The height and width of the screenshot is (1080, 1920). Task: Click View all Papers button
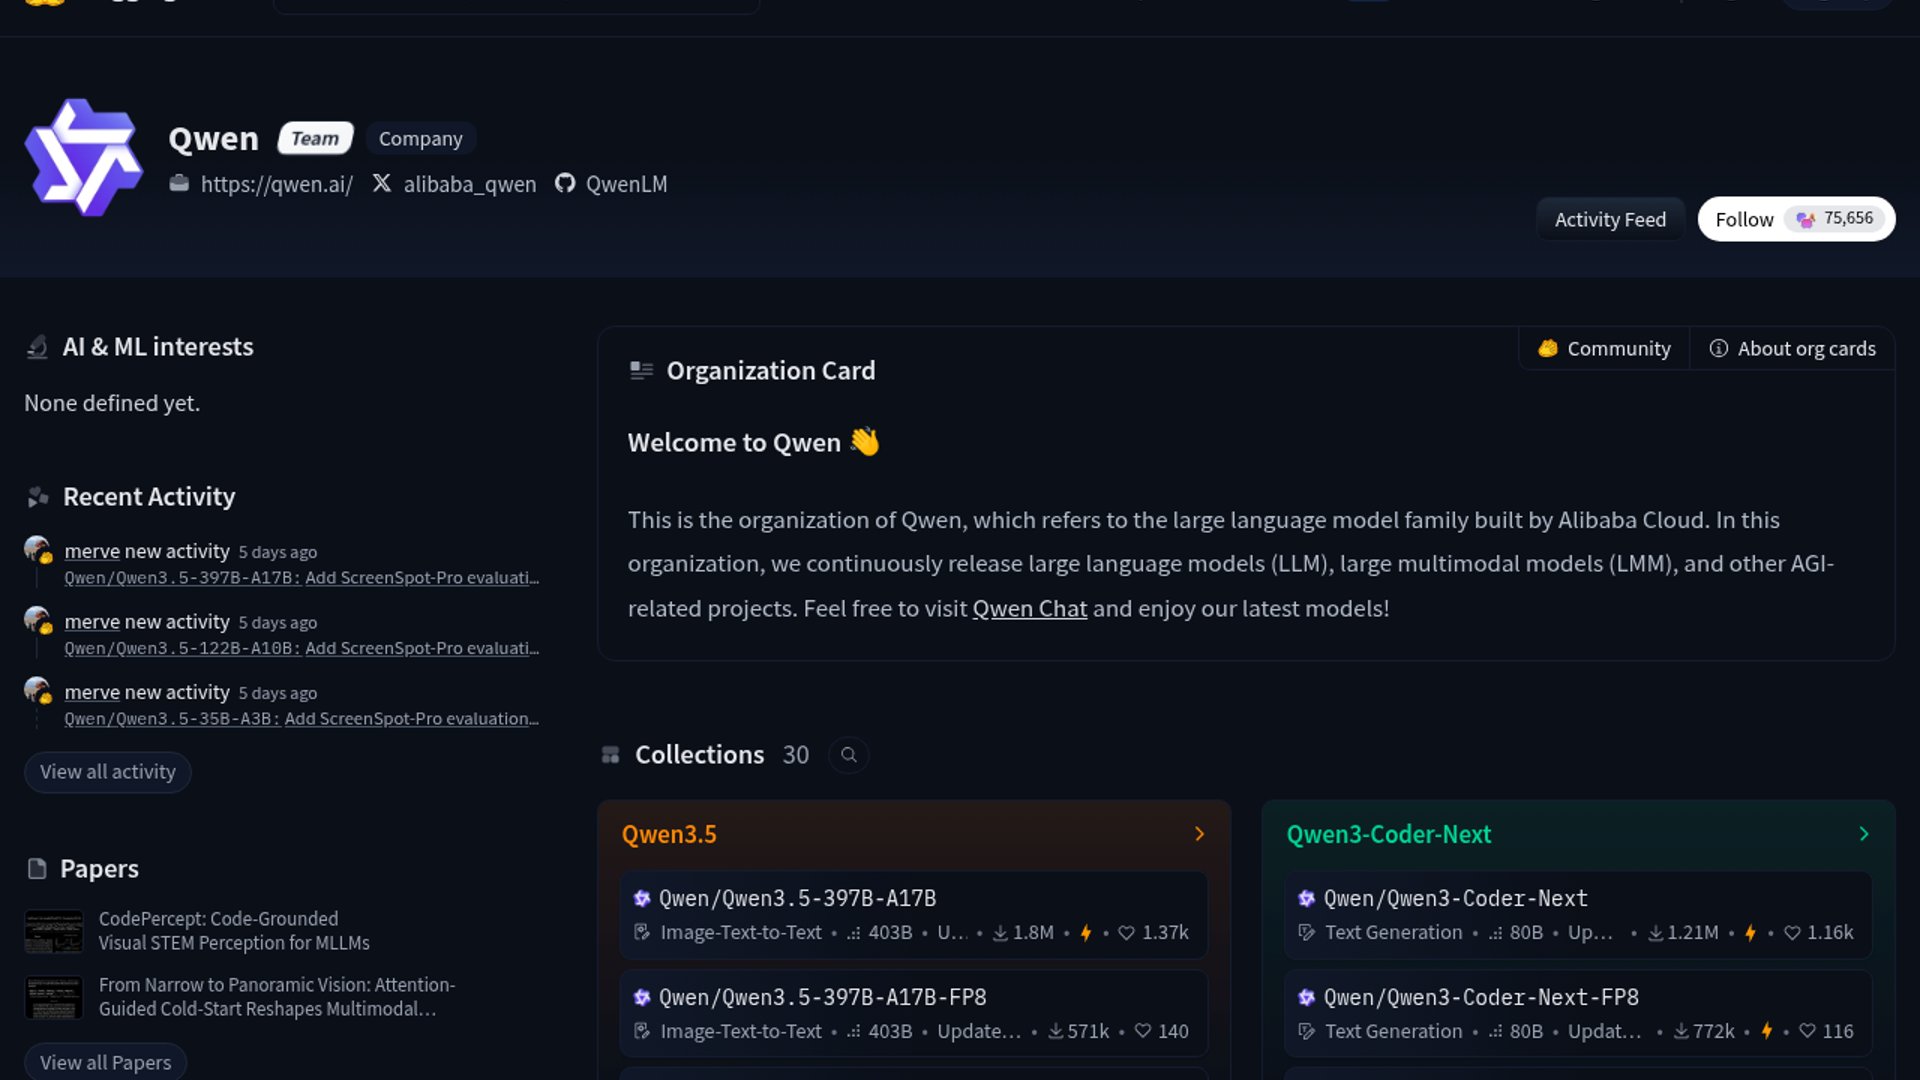[x=105, y=1062]
